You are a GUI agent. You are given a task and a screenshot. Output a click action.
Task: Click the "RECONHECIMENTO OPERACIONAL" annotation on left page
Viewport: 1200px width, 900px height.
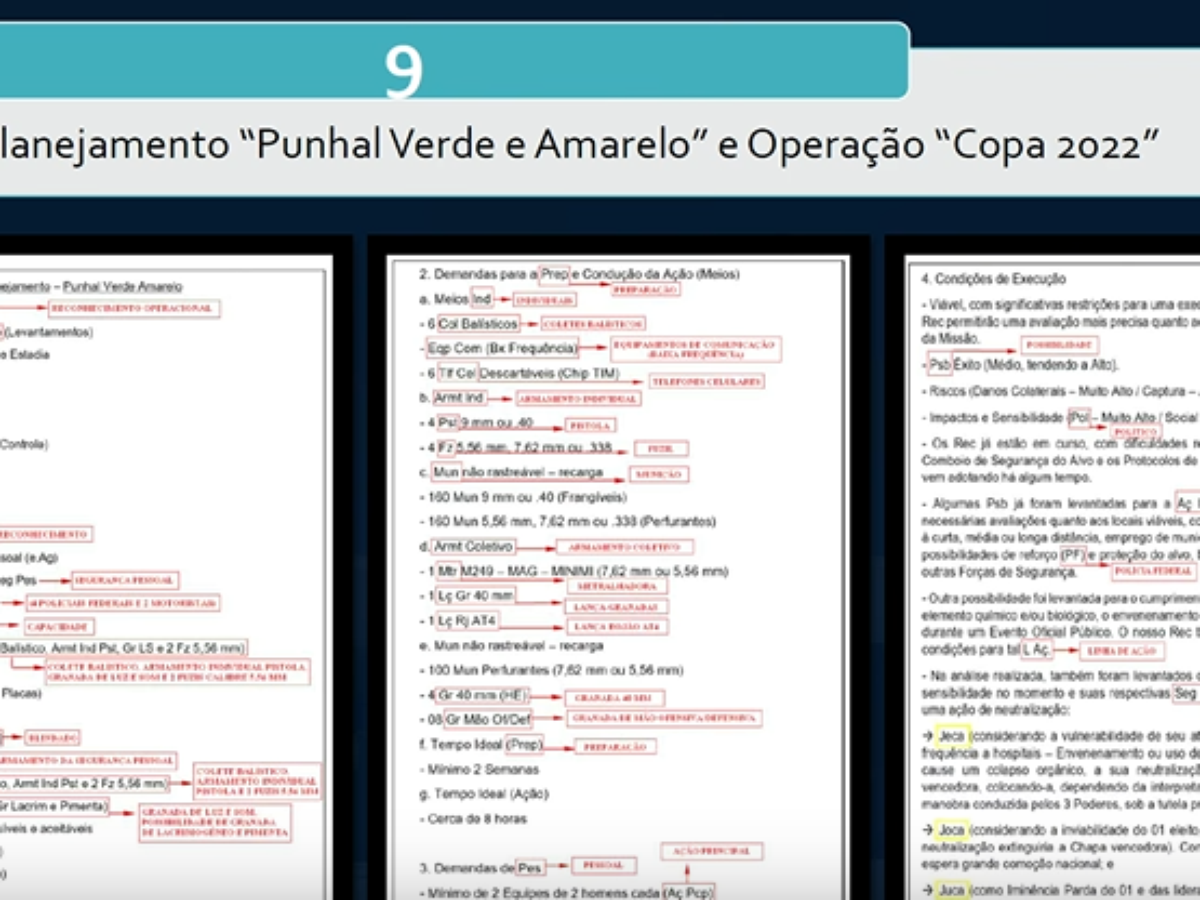[x=132, y=308]
